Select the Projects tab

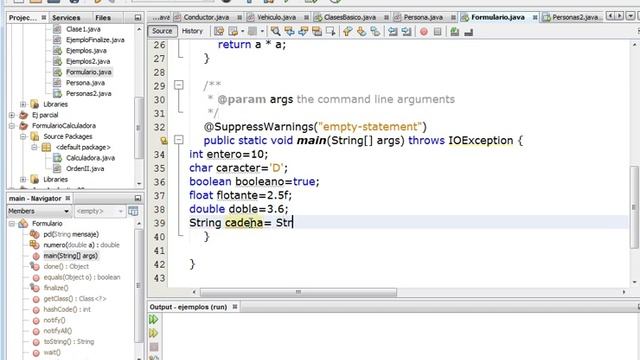point(22,18)
